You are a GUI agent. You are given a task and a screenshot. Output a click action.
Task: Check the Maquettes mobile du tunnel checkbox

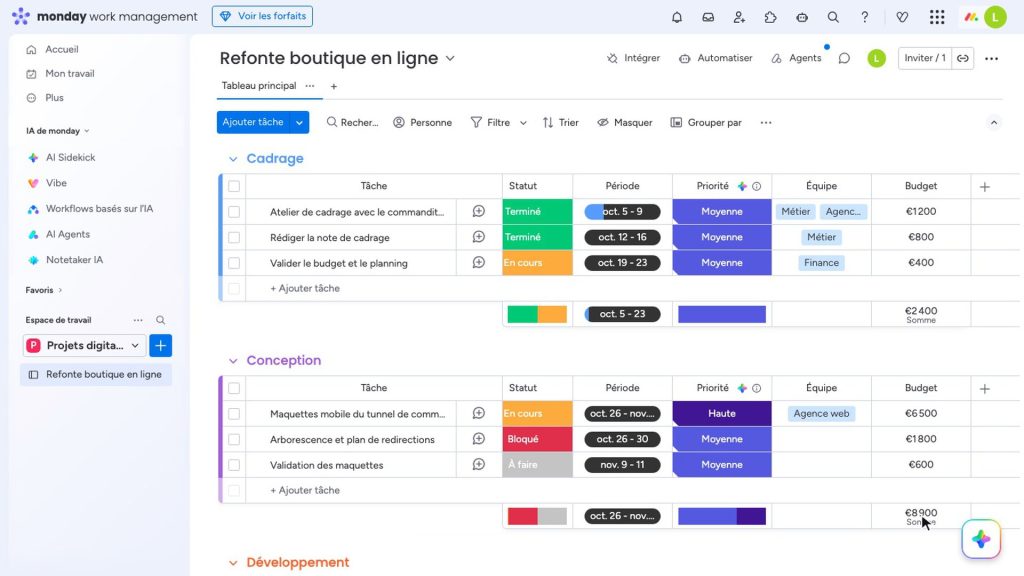(234, 413)
